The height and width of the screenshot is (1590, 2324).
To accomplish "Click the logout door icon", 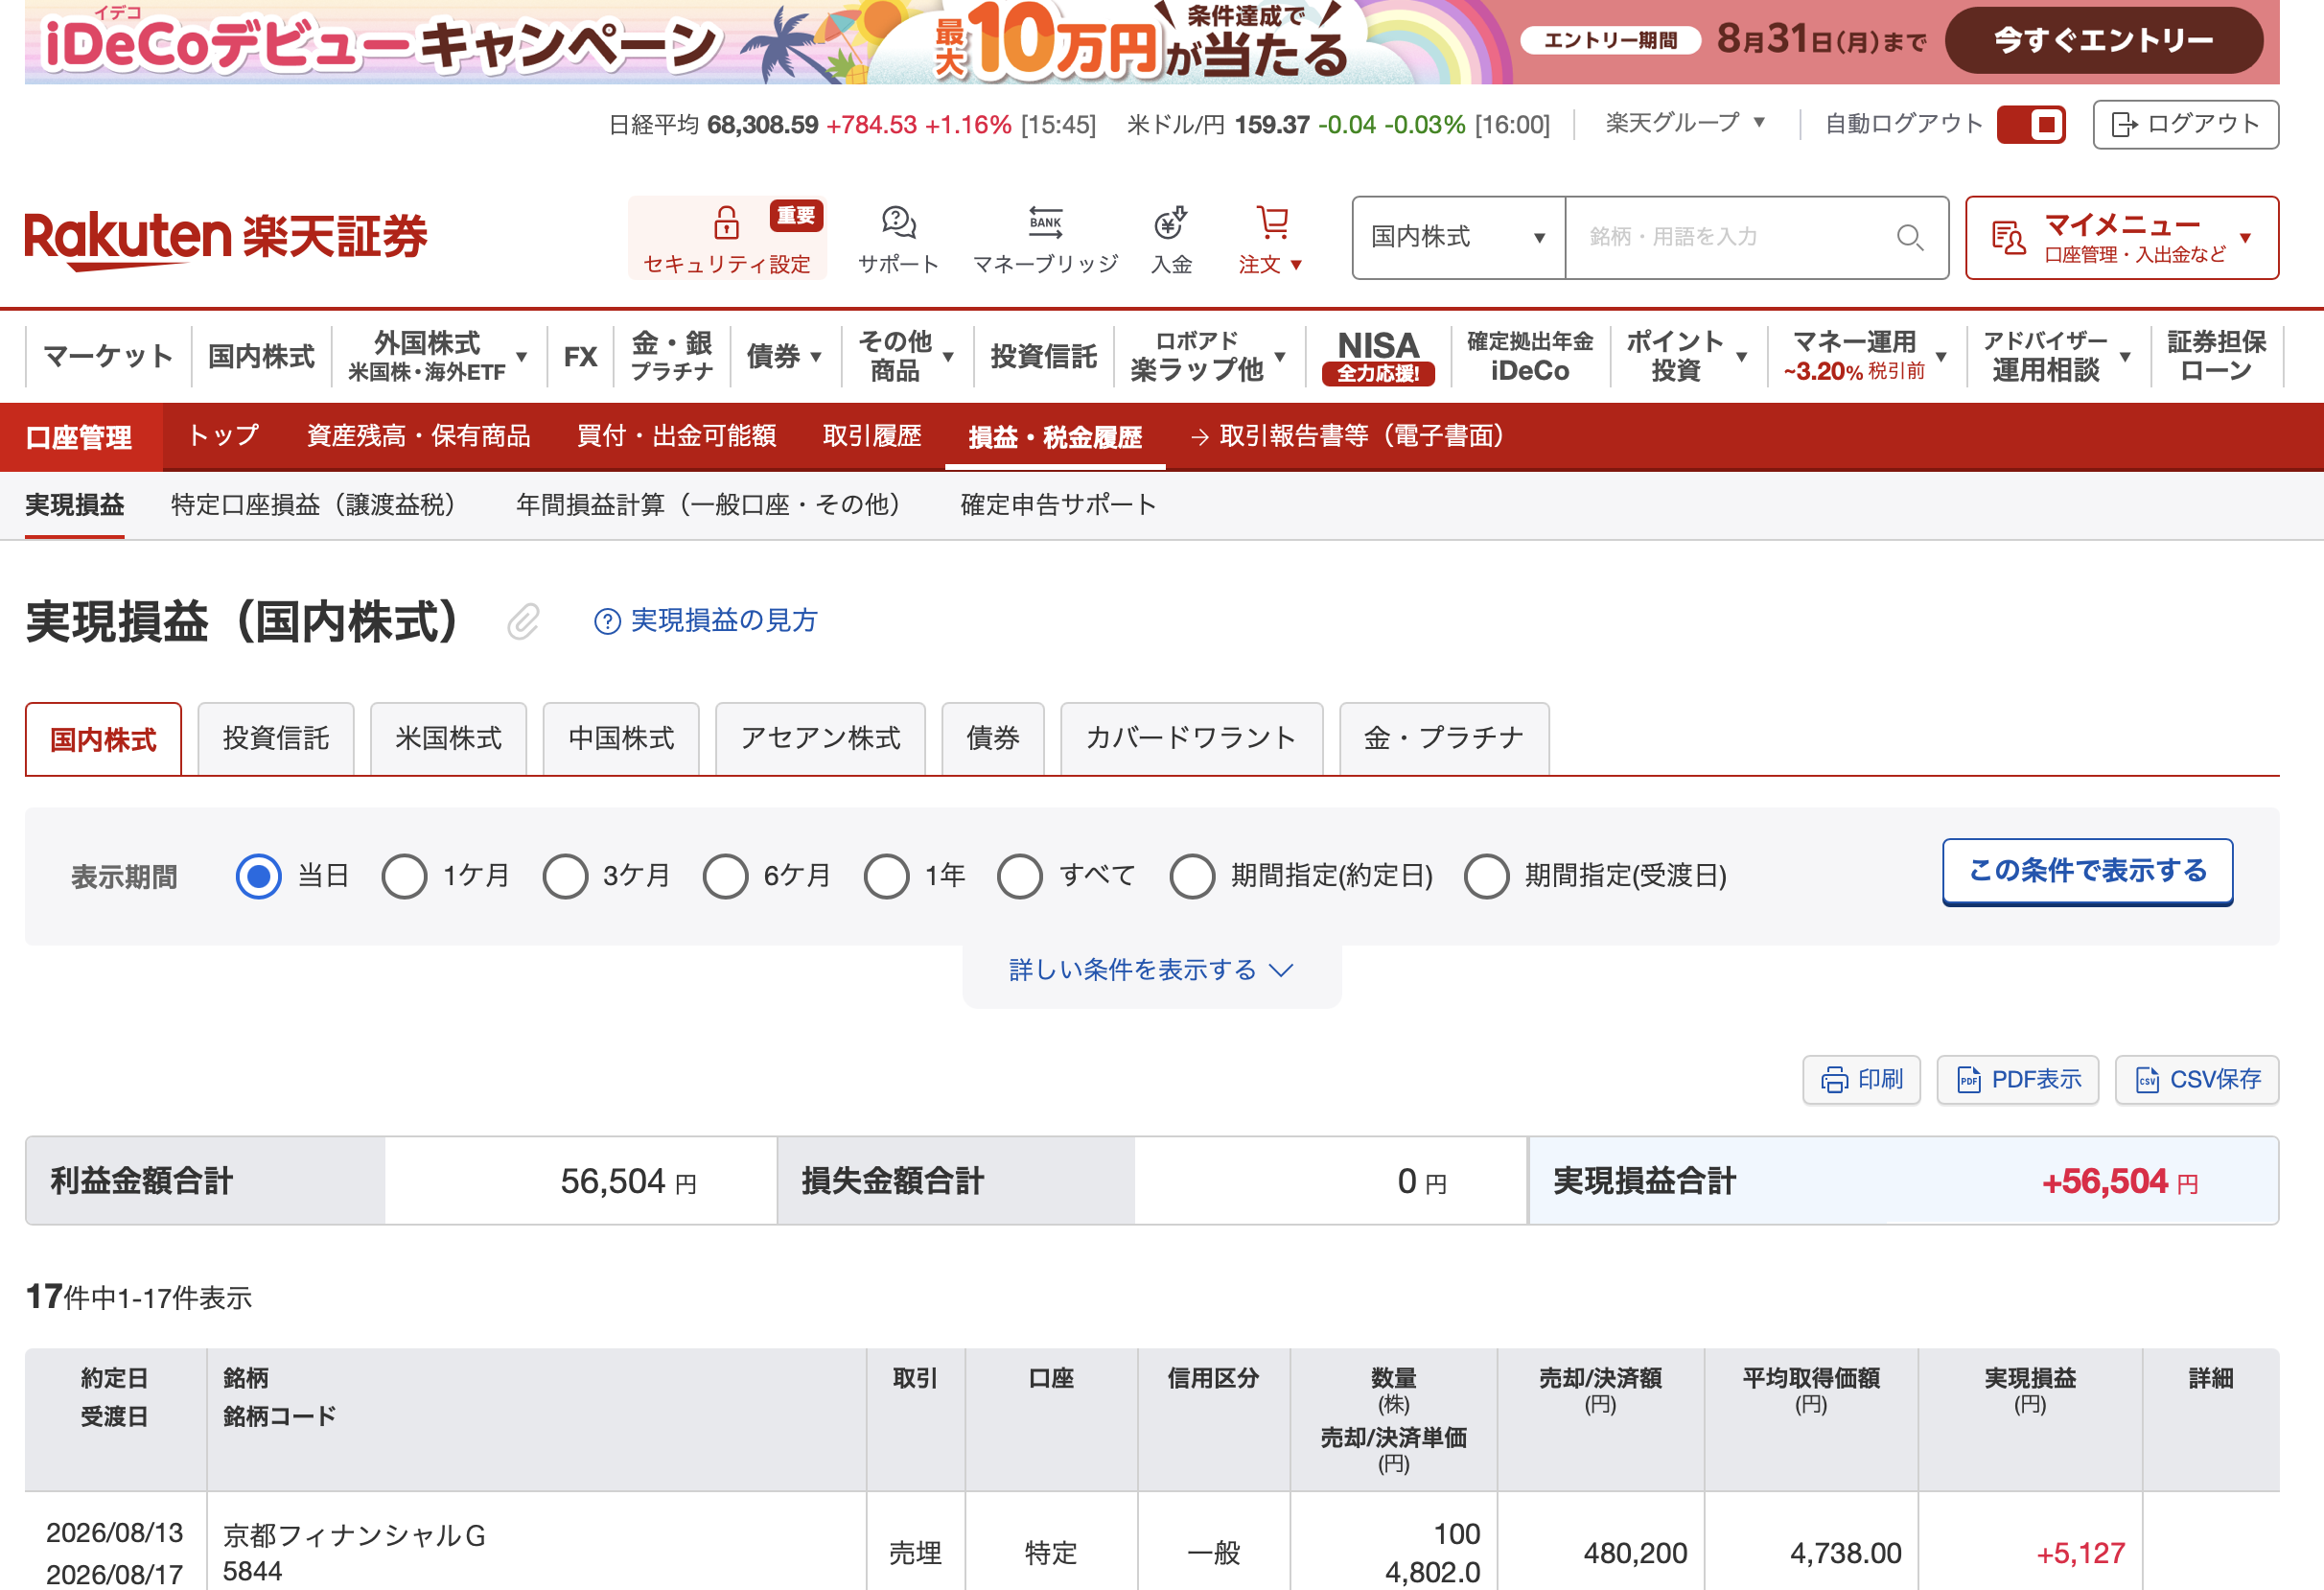I will tap(2123, 124).
